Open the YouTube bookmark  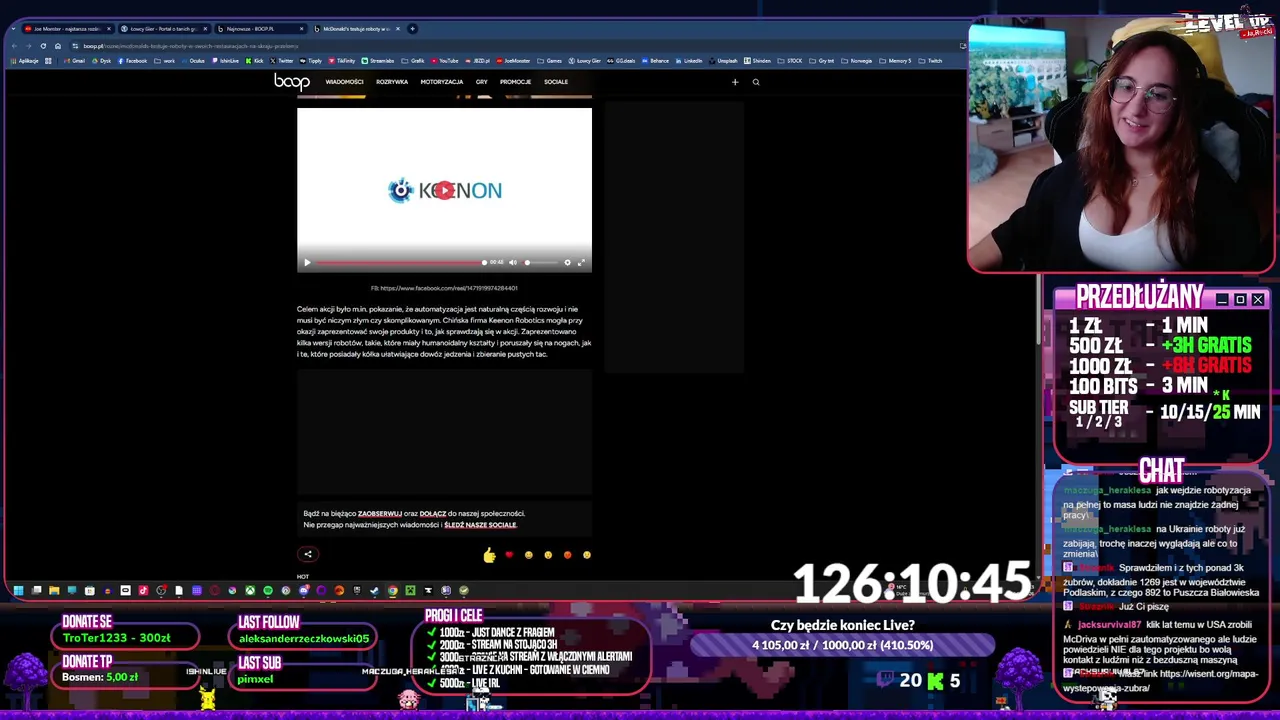tap(444, 61)
